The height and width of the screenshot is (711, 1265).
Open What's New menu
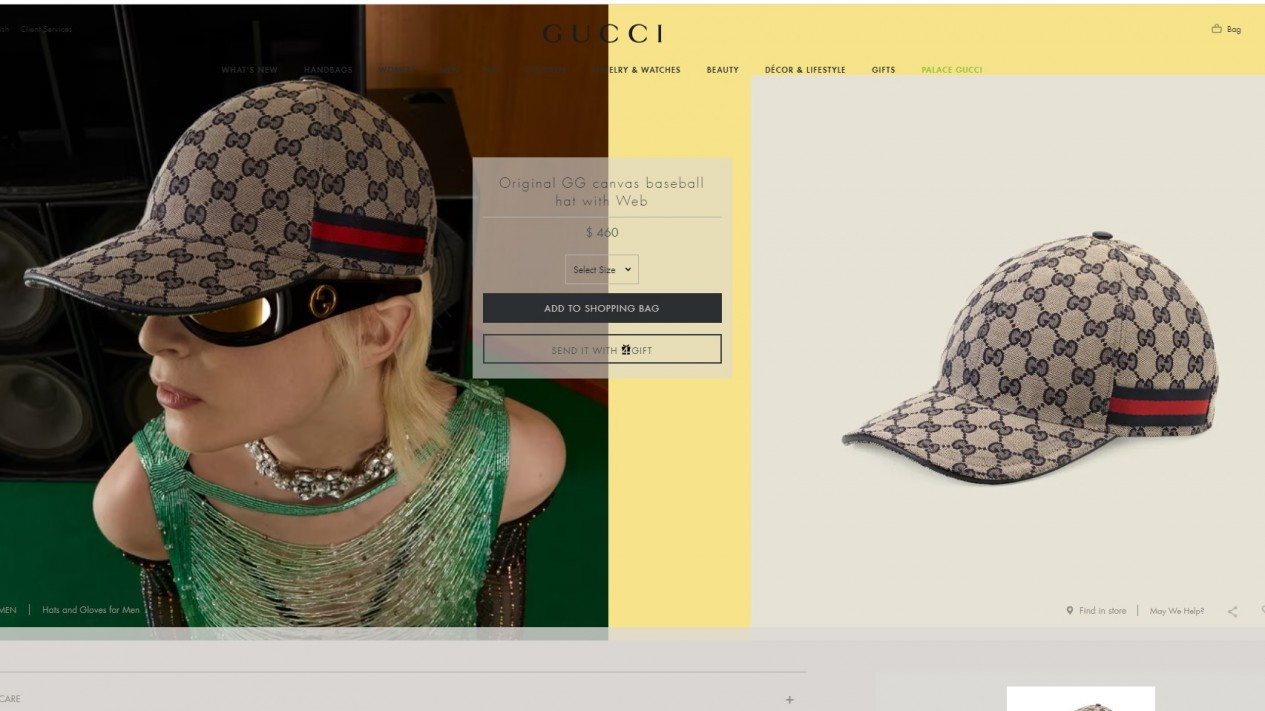(x=250, y=70)
